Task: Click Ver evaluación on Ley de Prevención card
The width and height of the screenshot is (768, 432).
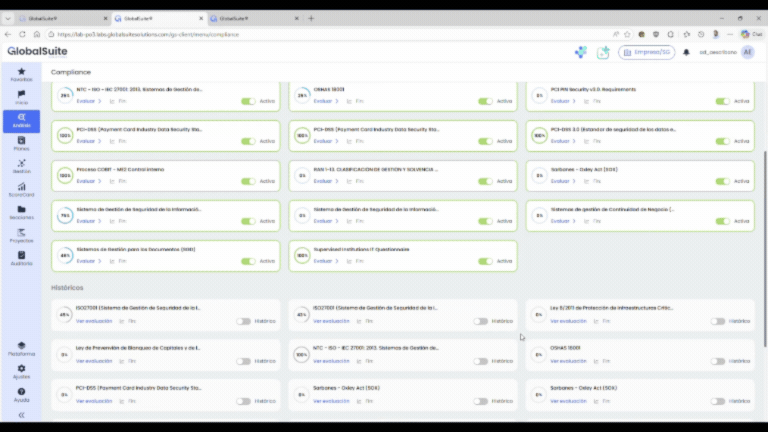Action: pos(94,361)
